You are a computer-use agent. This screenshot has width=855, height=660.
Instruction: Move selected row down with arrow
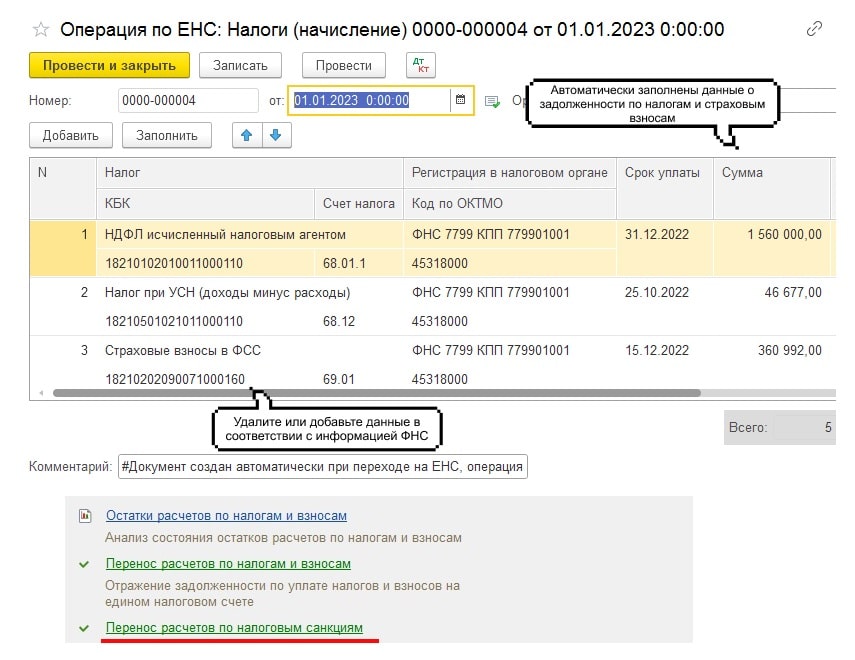[x=276, y=136]
